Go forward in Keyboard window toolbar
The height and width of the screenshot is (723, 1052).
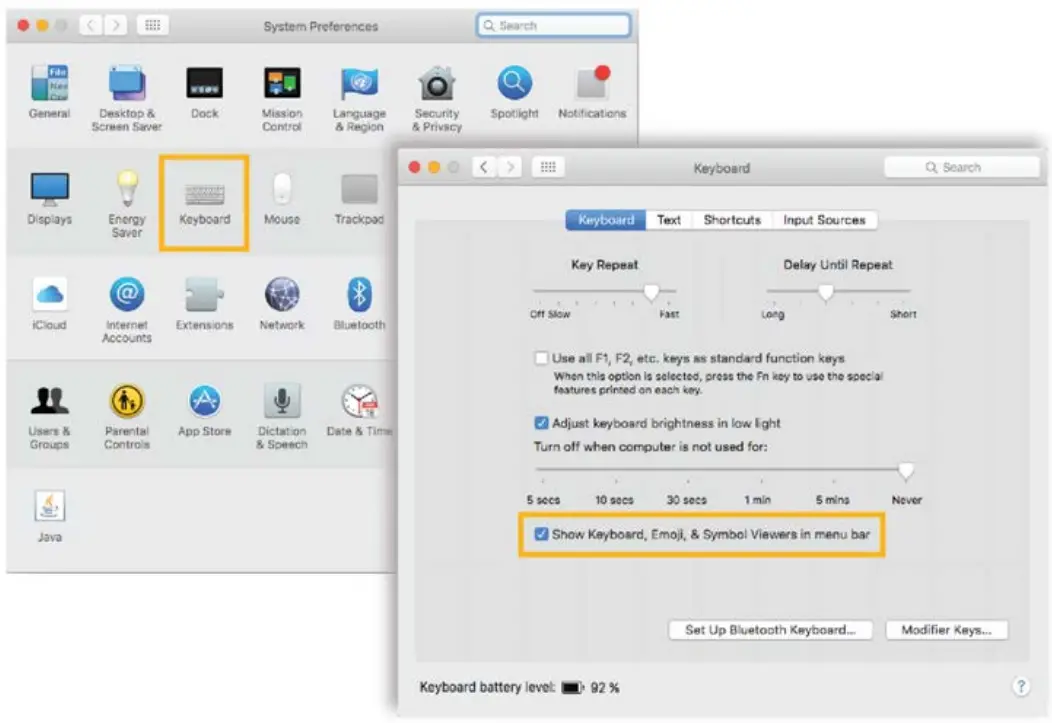point(510,167)
